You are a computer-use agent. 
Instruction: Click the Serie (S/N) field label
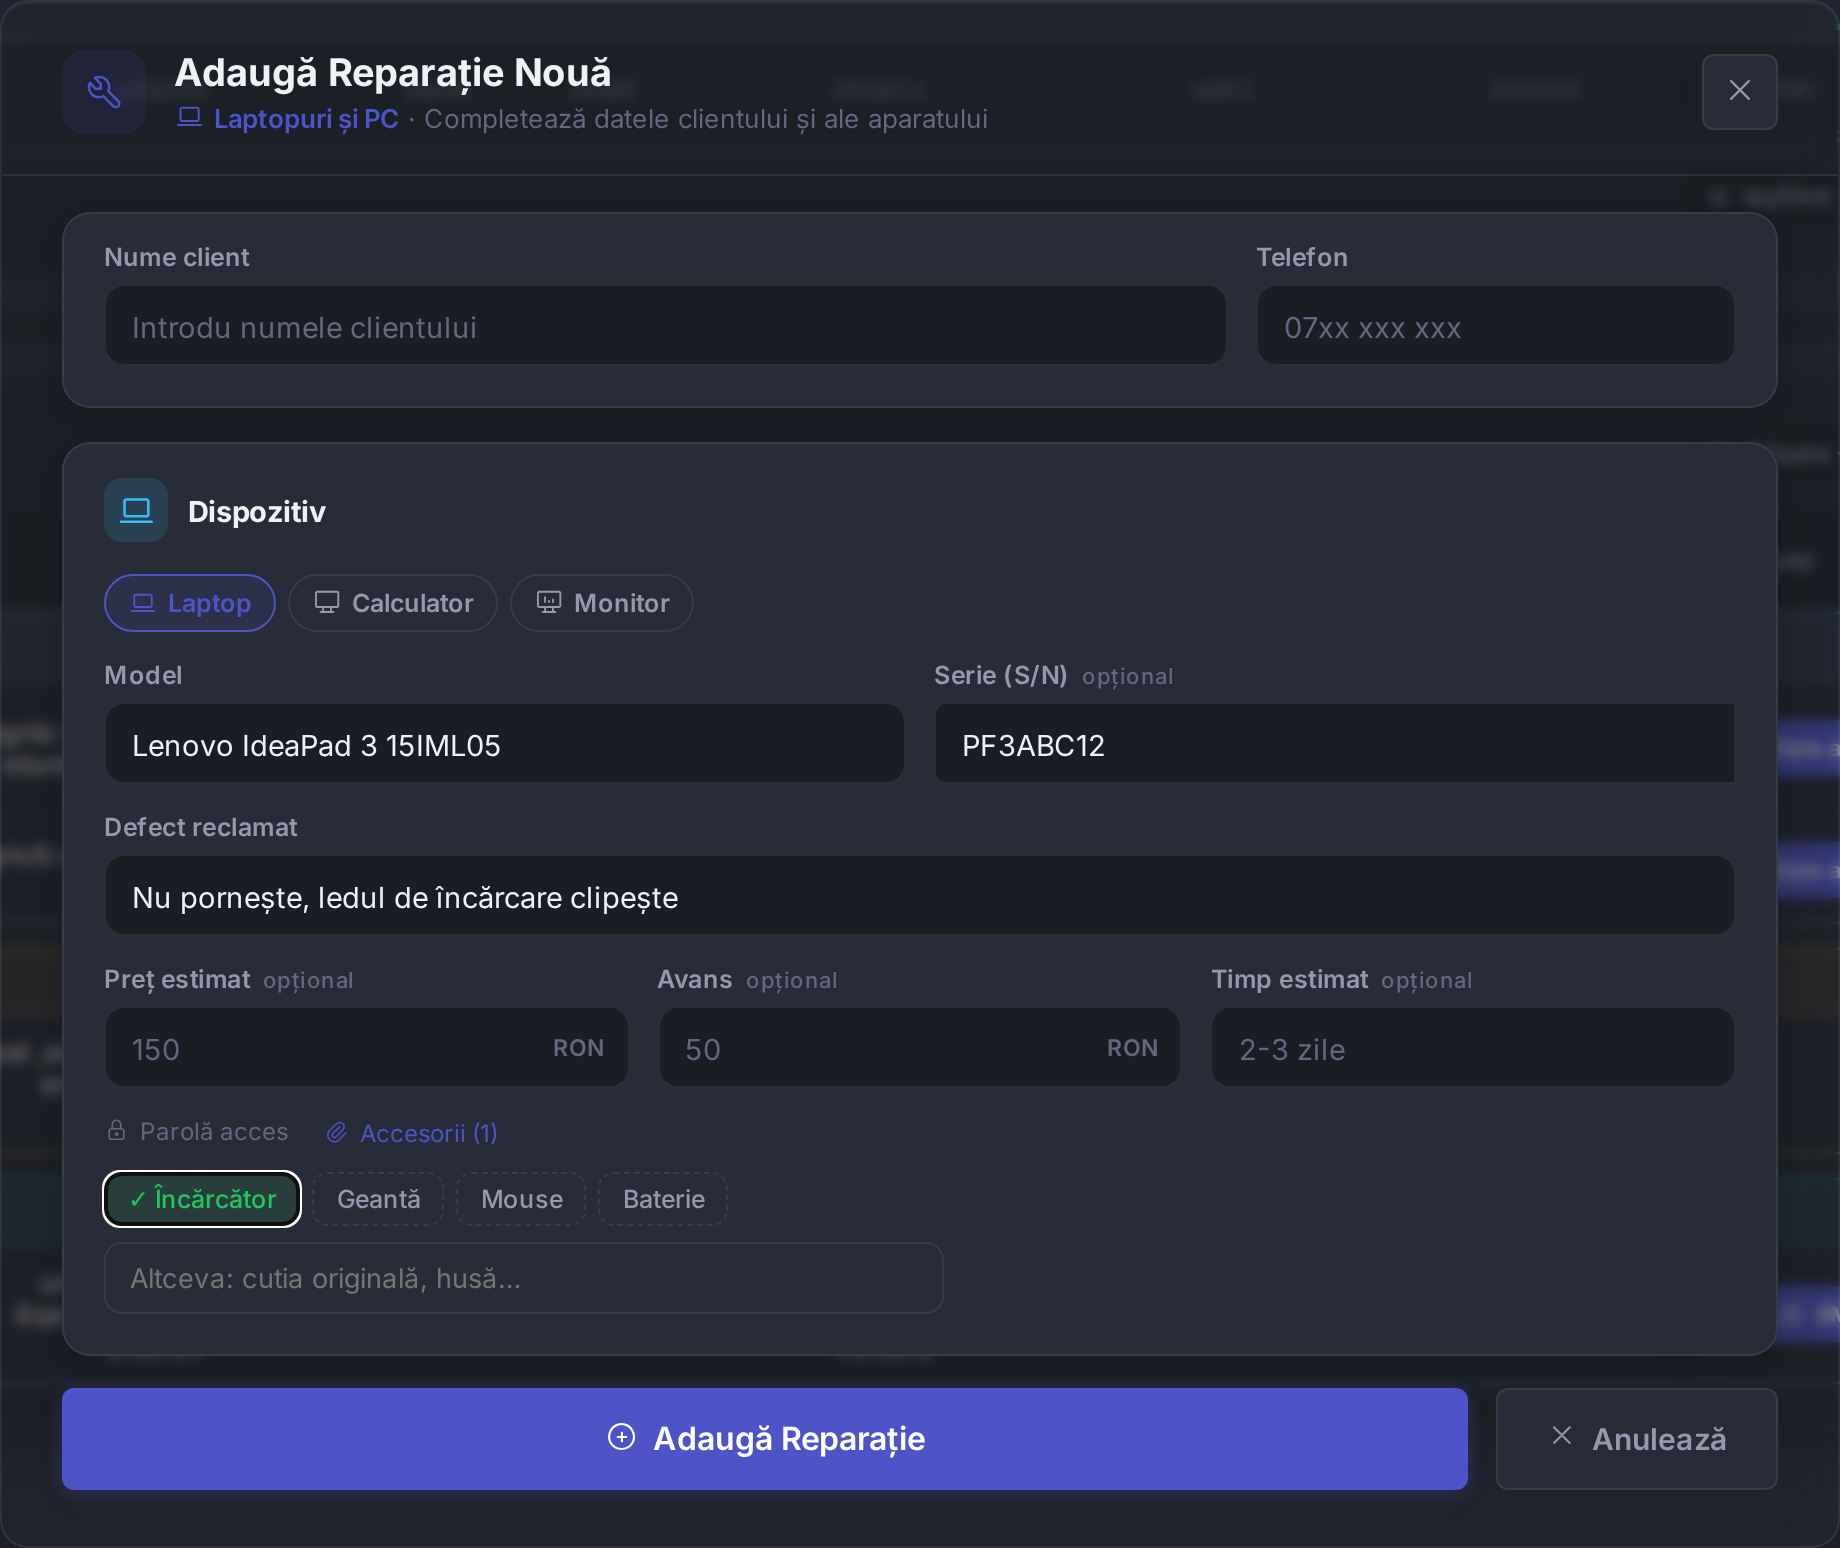coord(1000,676)
